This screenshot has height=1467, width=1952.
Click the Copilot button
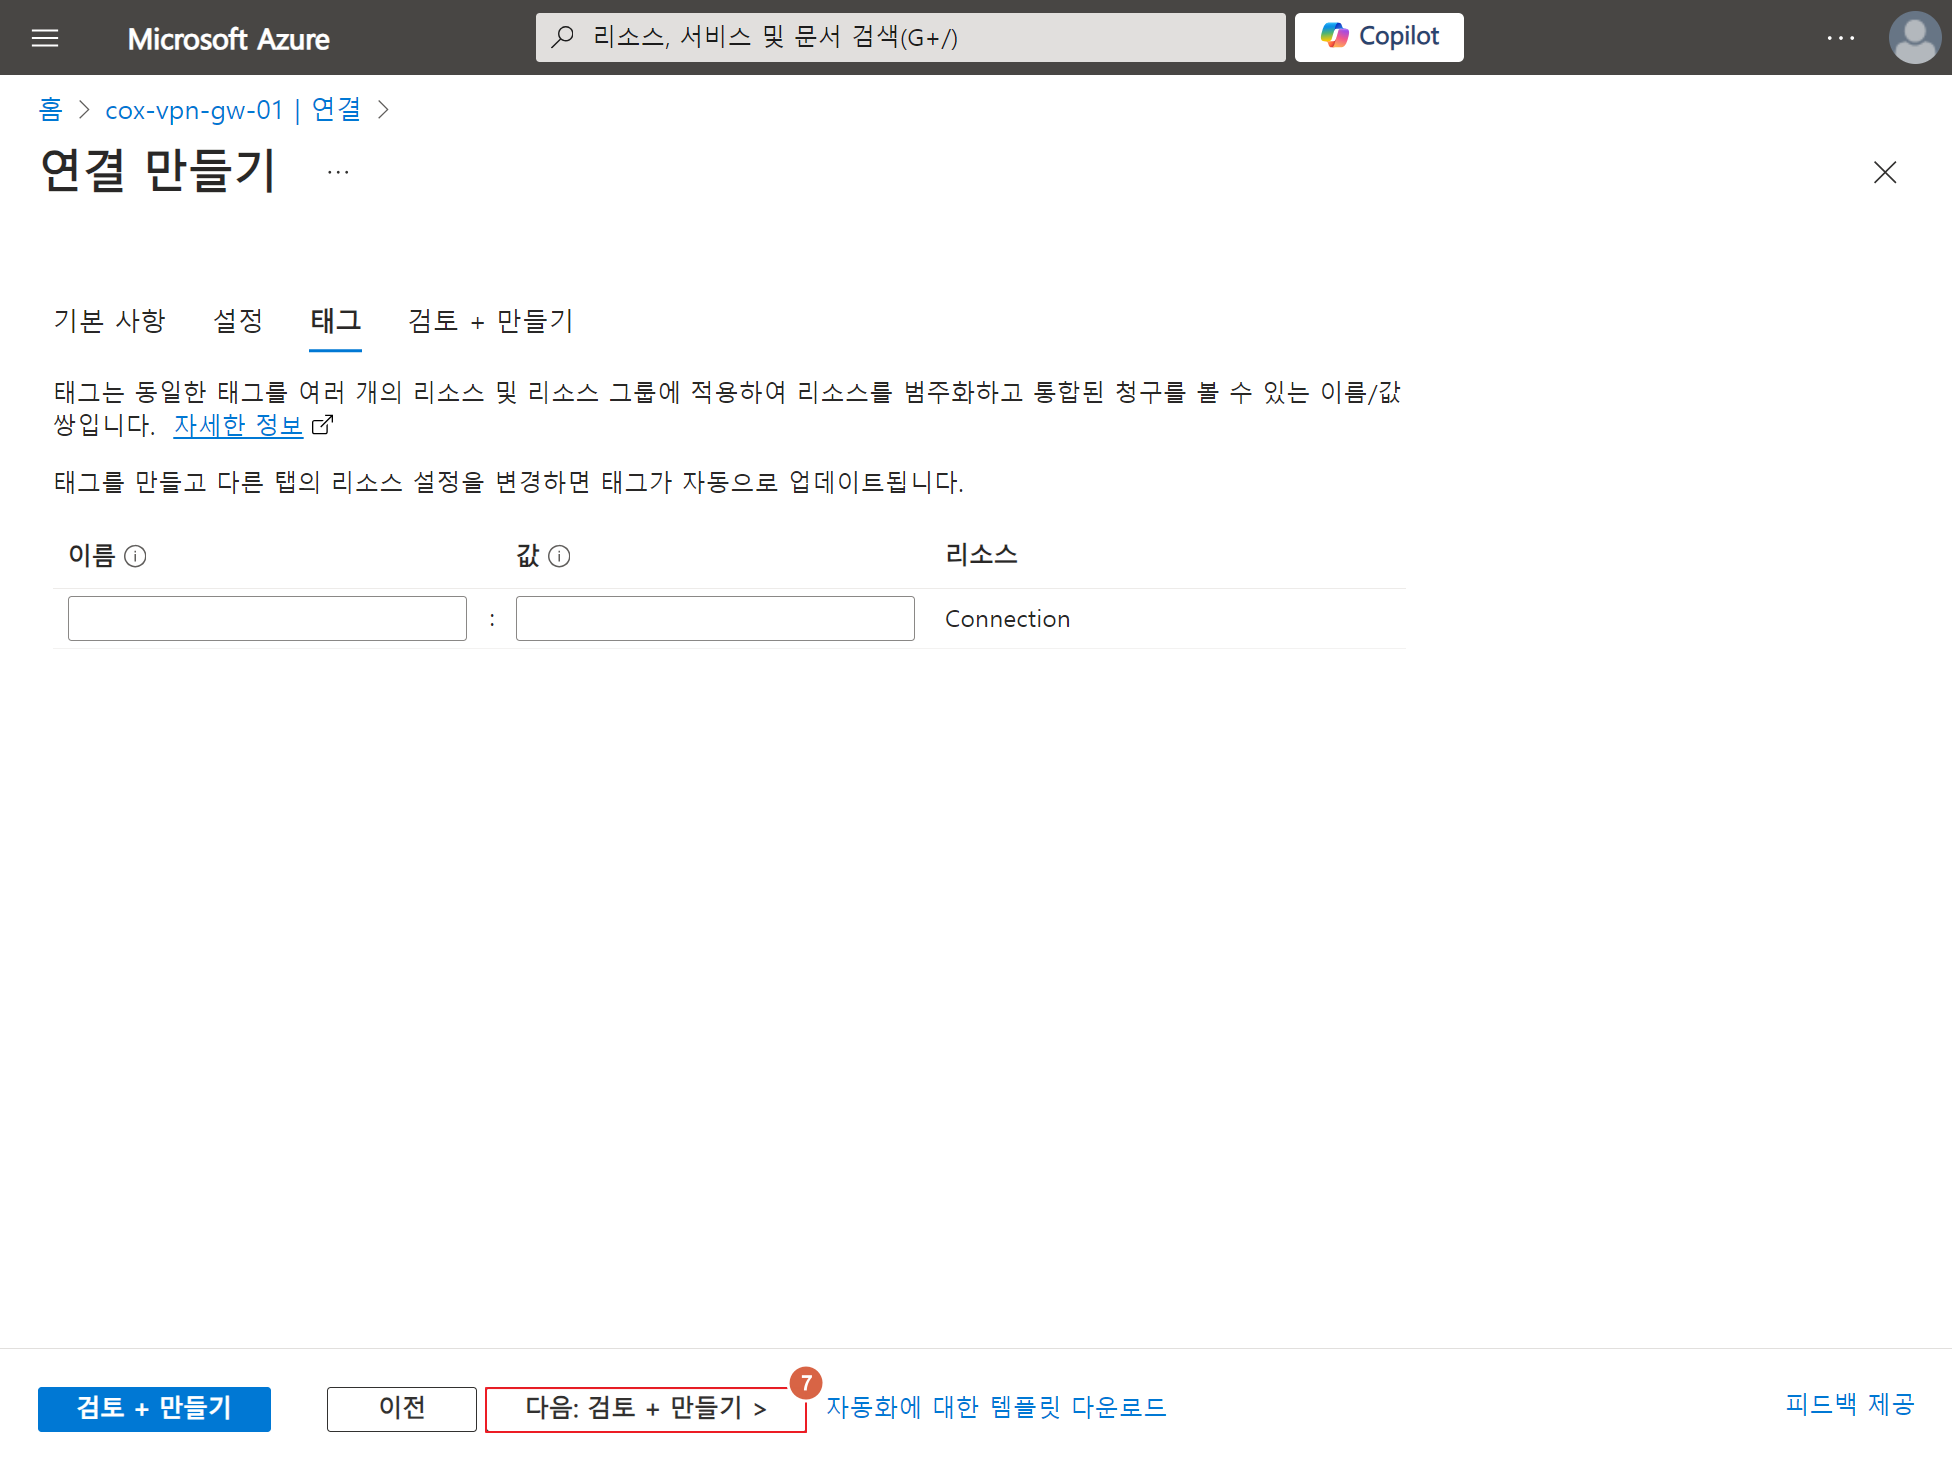1378,37
